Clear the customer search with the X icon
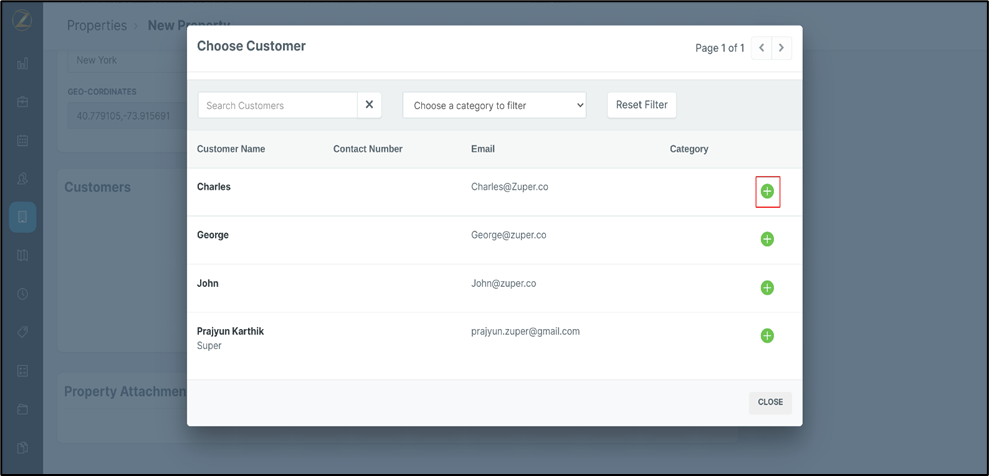 coord(369,105)
